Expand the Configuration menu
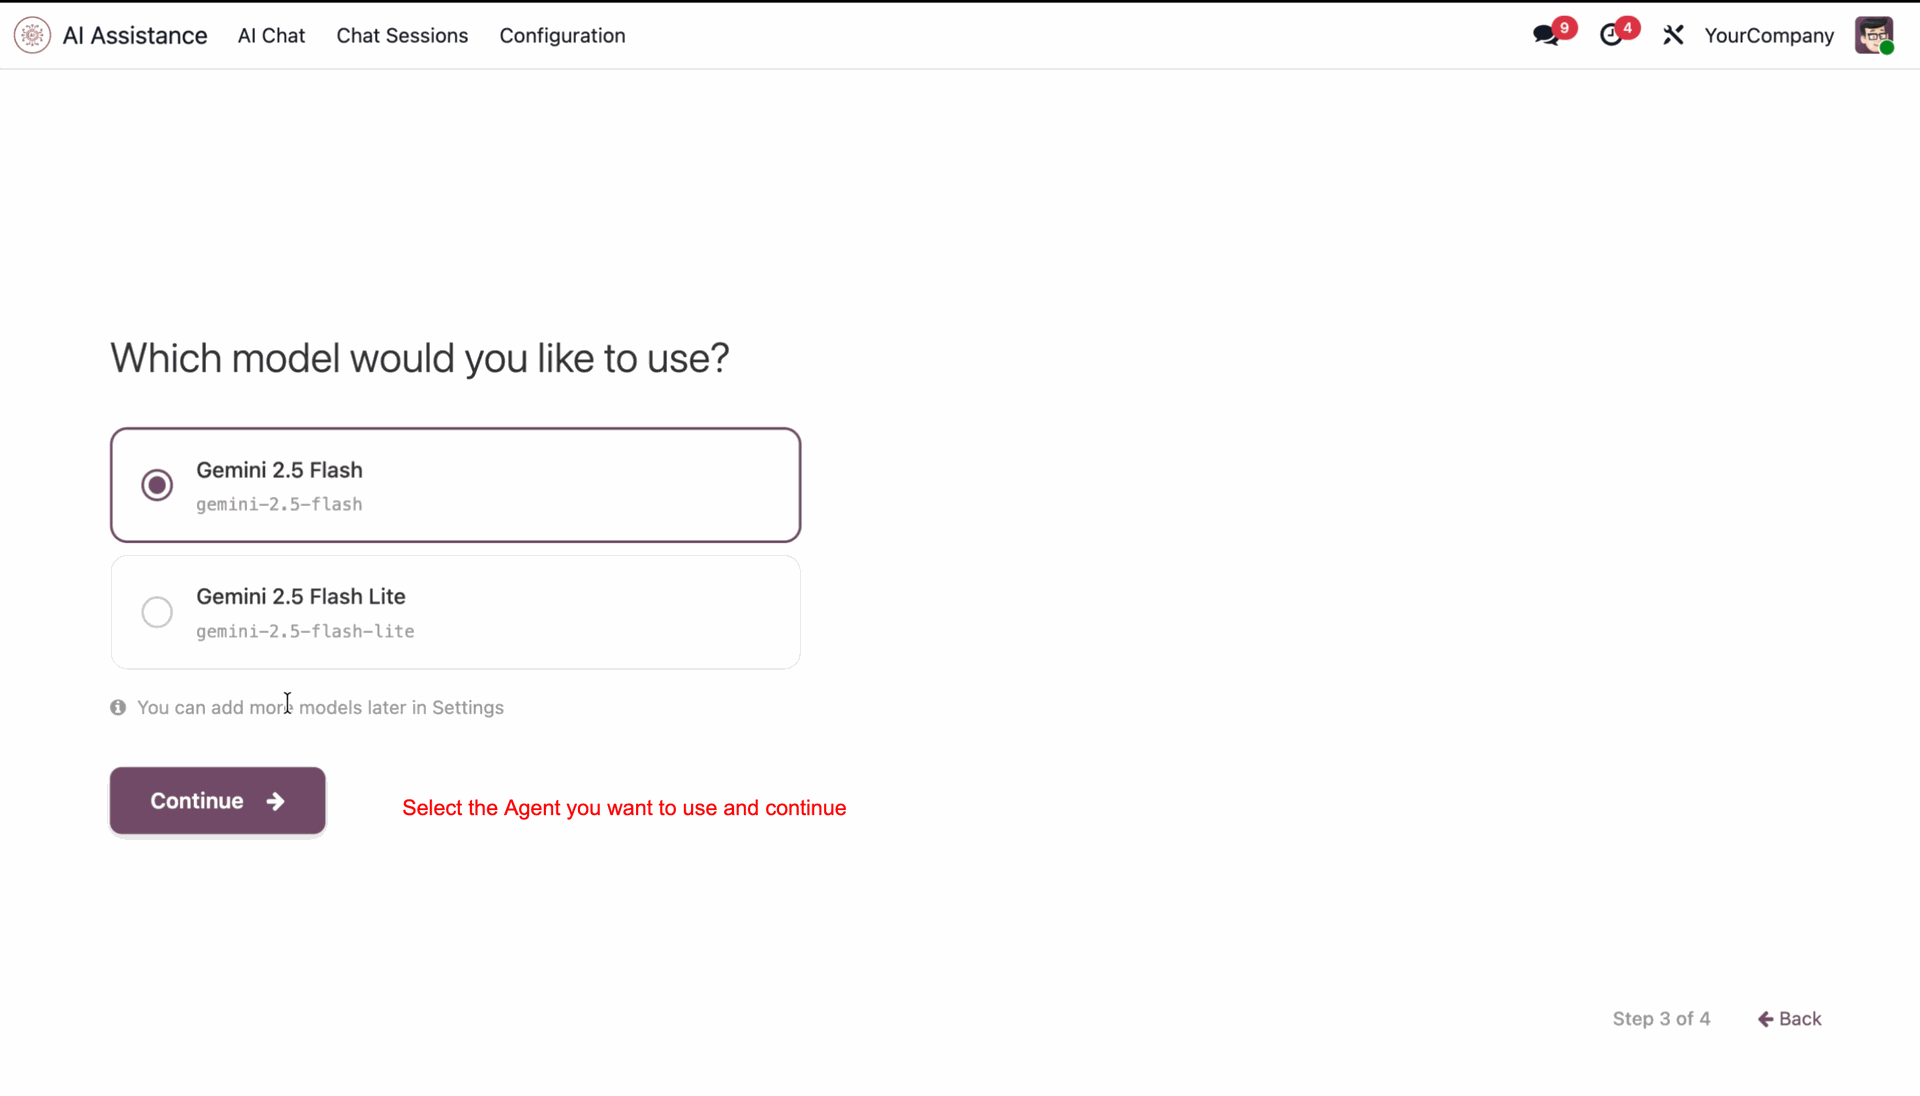The width and height of the screenshot is (1920, 1096). click(562, 36)
